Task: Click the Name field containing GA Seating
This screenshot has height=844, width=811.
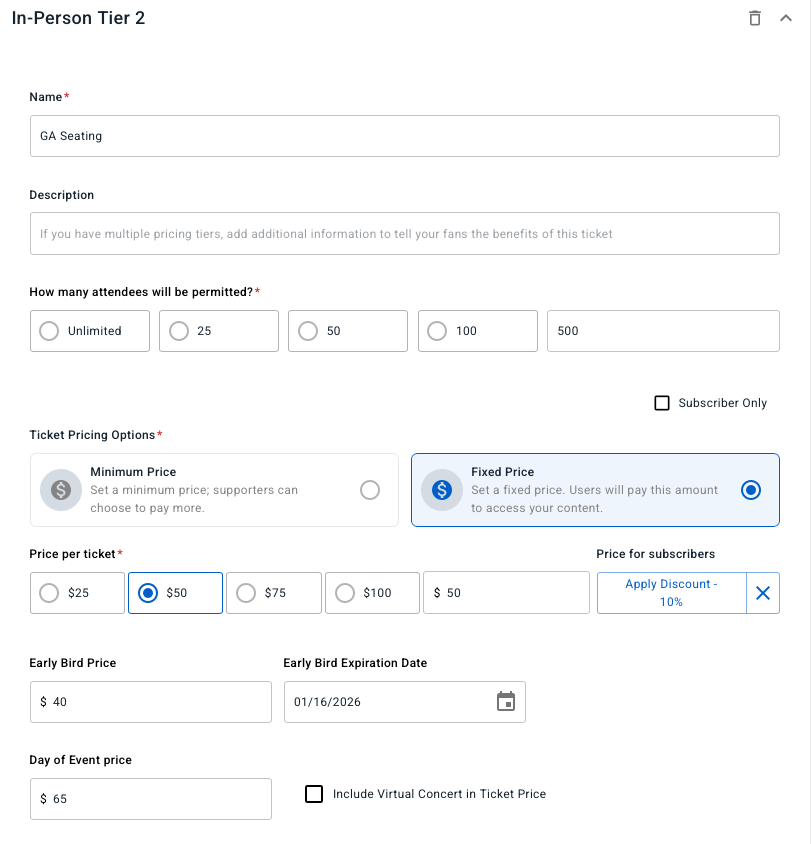Action: 404,136
